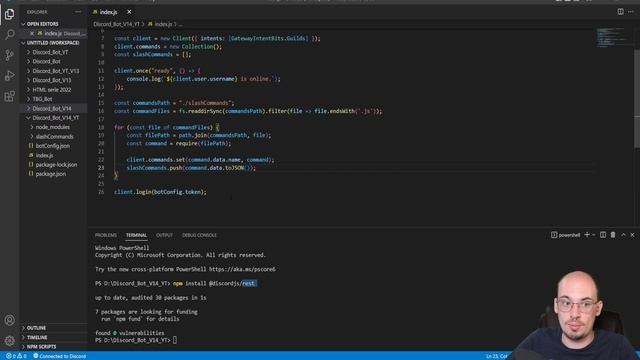Select the powershell terminal instance
This screenshot has width=640, height=360.
click(x=565, y=235)
